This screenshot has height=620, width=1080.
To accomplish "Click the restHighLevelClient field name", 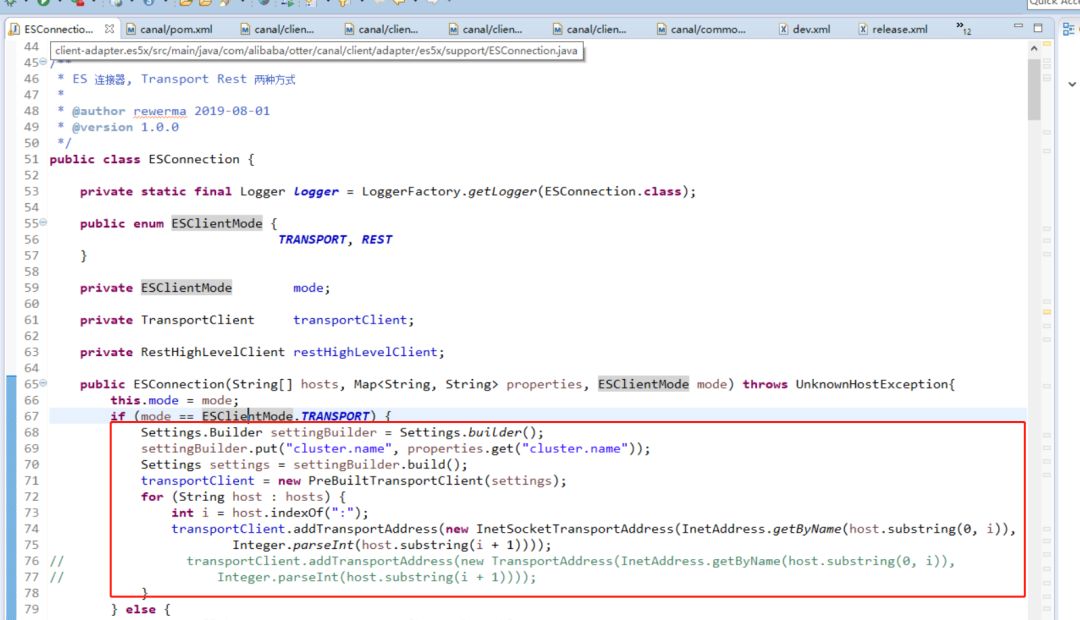I will tap(365, 352).
